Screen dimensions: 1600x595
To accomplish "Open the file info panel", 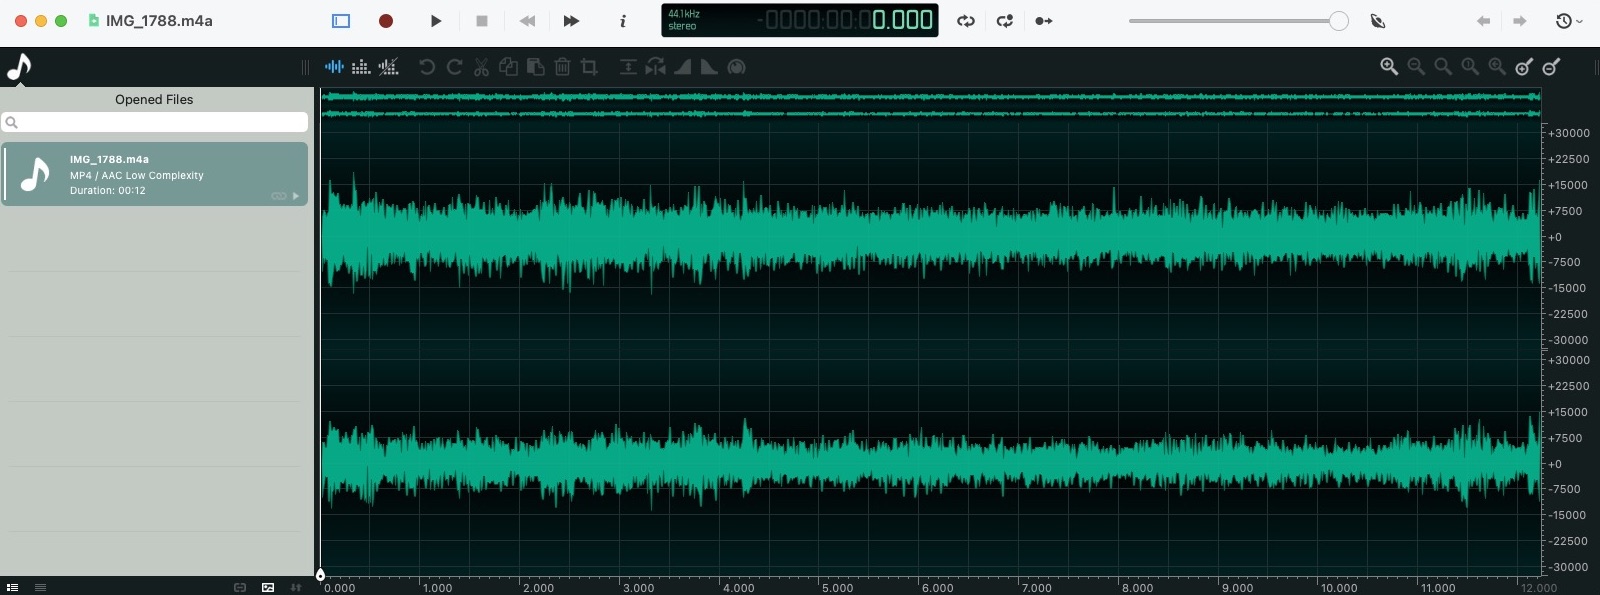I will pyautogui.click(x=623, y=21).
